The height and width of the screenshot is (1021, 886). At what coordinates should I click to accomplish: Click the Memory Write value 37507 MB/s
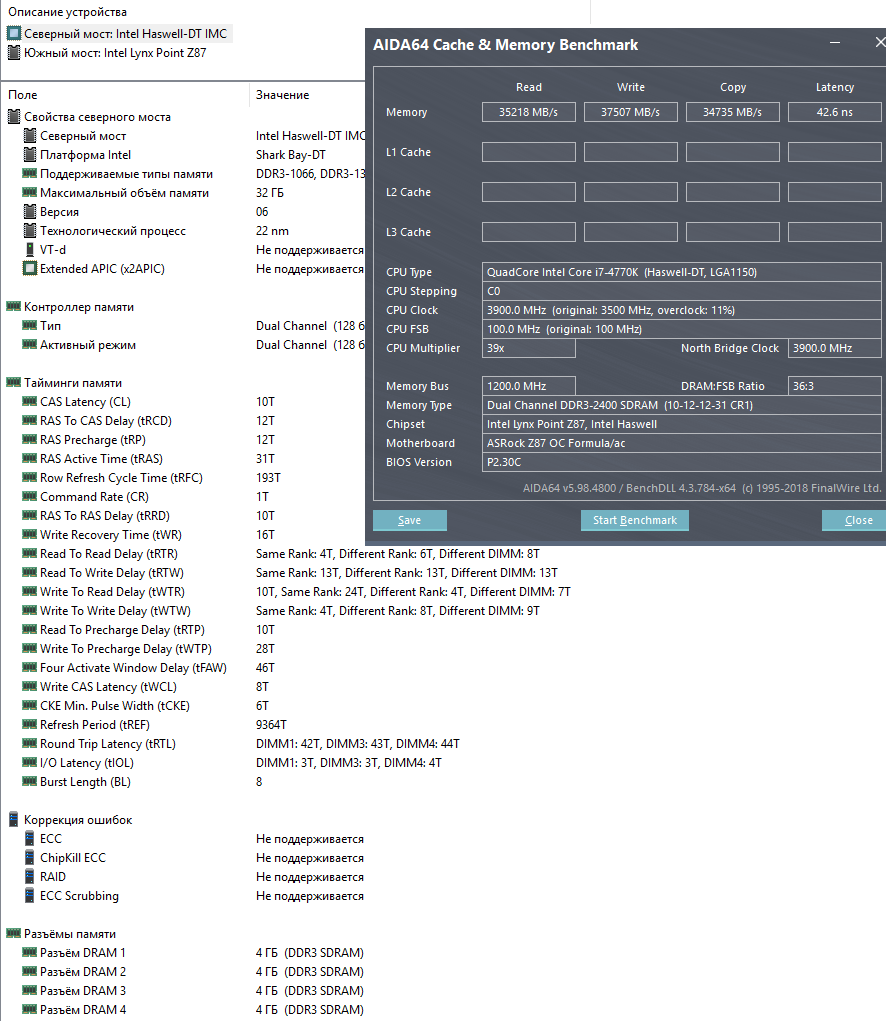[630, 112]
